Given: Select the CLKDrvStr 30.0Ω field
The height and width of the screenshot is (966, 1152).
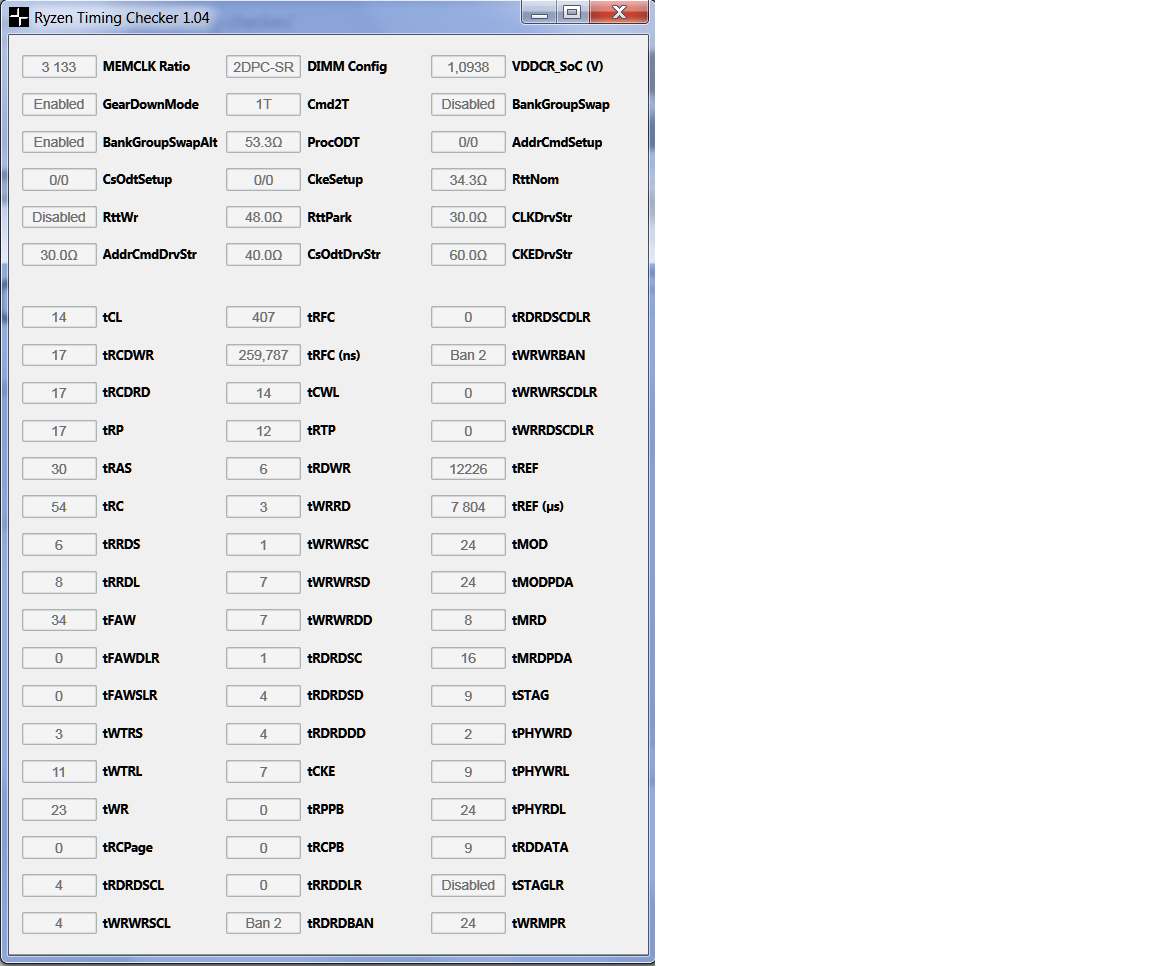Looking at the screenshot, I should [468, 217].
